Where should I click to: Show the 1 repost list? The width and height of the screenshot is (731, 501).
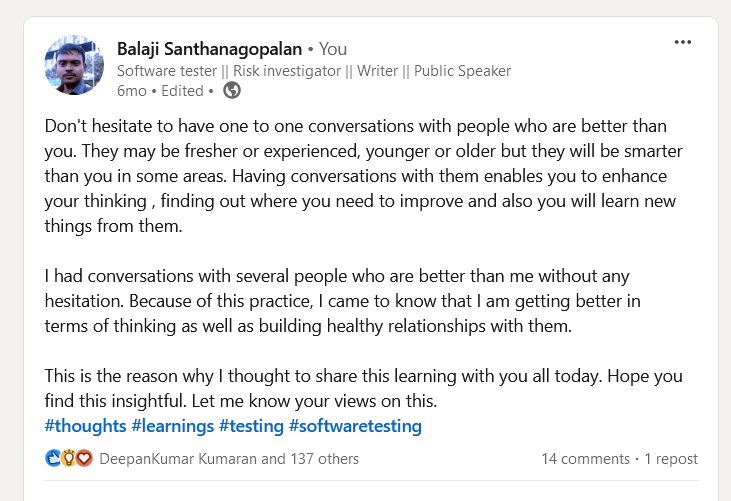point(671,459)
